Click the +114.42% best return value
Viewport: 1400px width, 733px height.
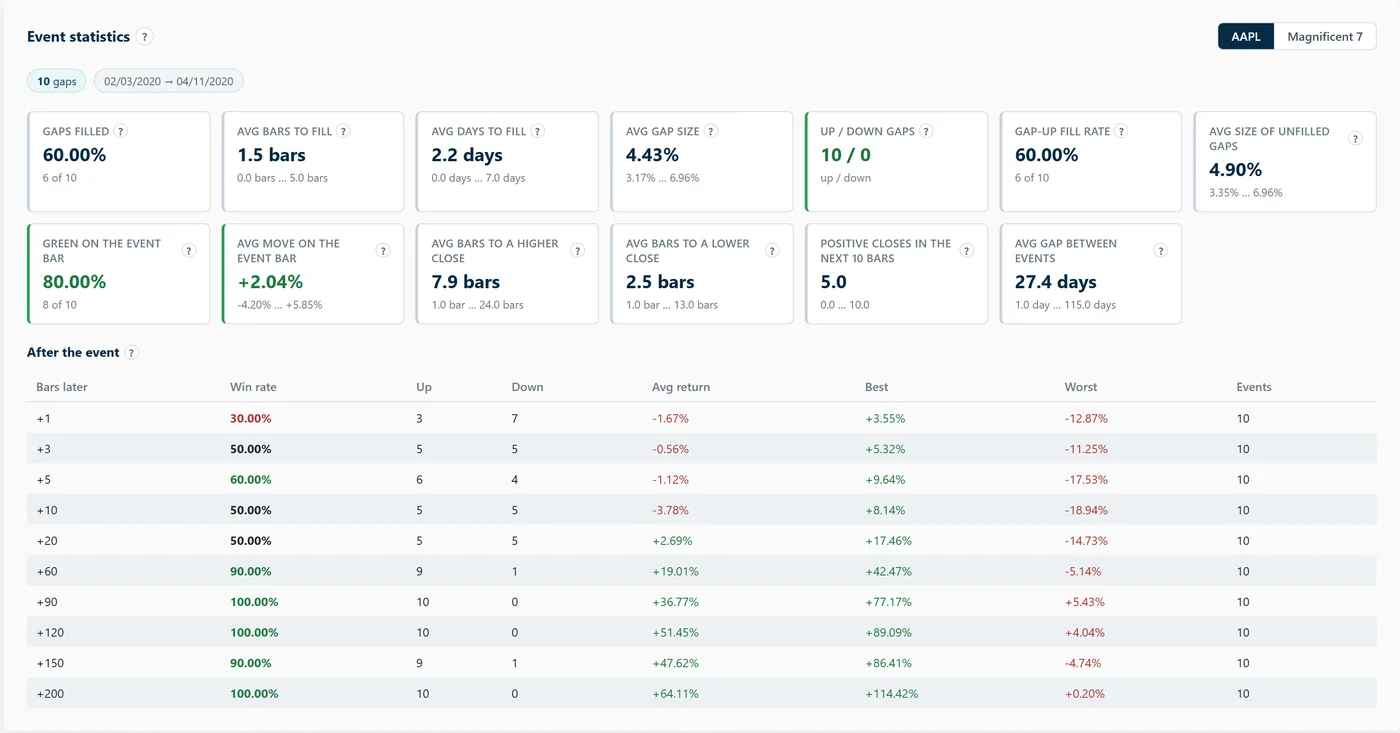point(891,694)
